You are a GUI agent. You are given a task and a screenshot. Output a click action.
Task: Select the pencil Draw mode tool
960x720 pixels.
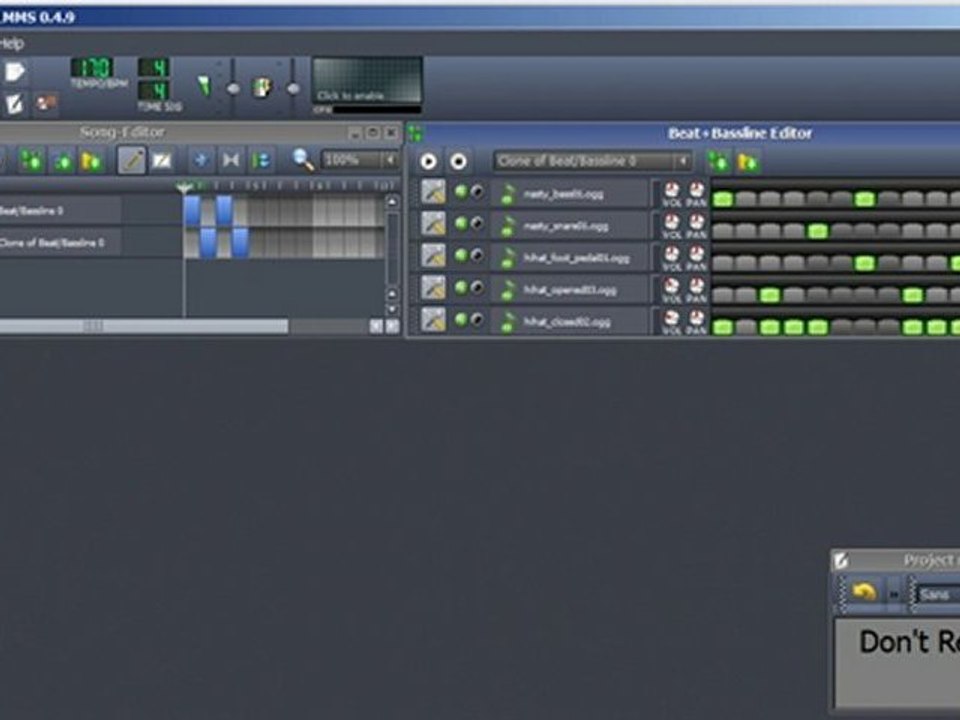pos(132,160)
